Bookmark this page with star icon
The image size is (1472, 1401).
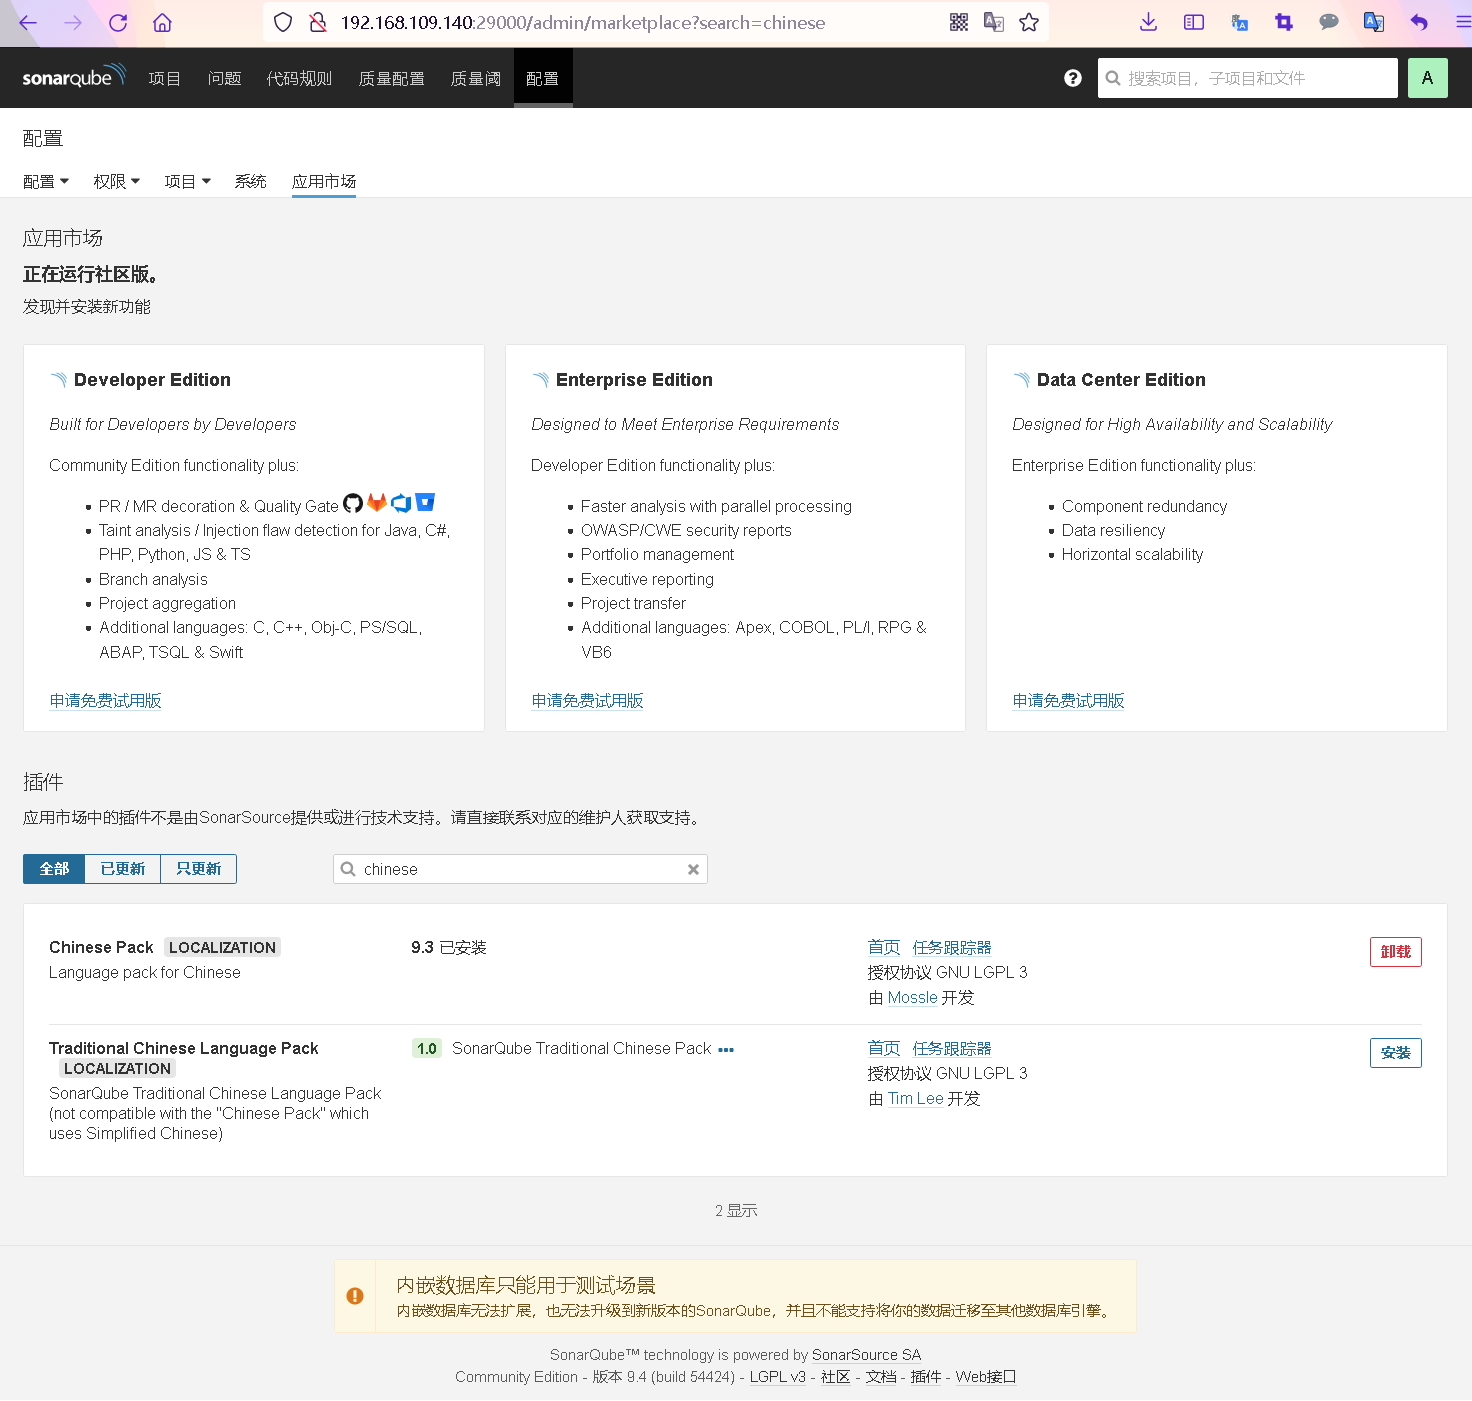(x=1029, y=22)
